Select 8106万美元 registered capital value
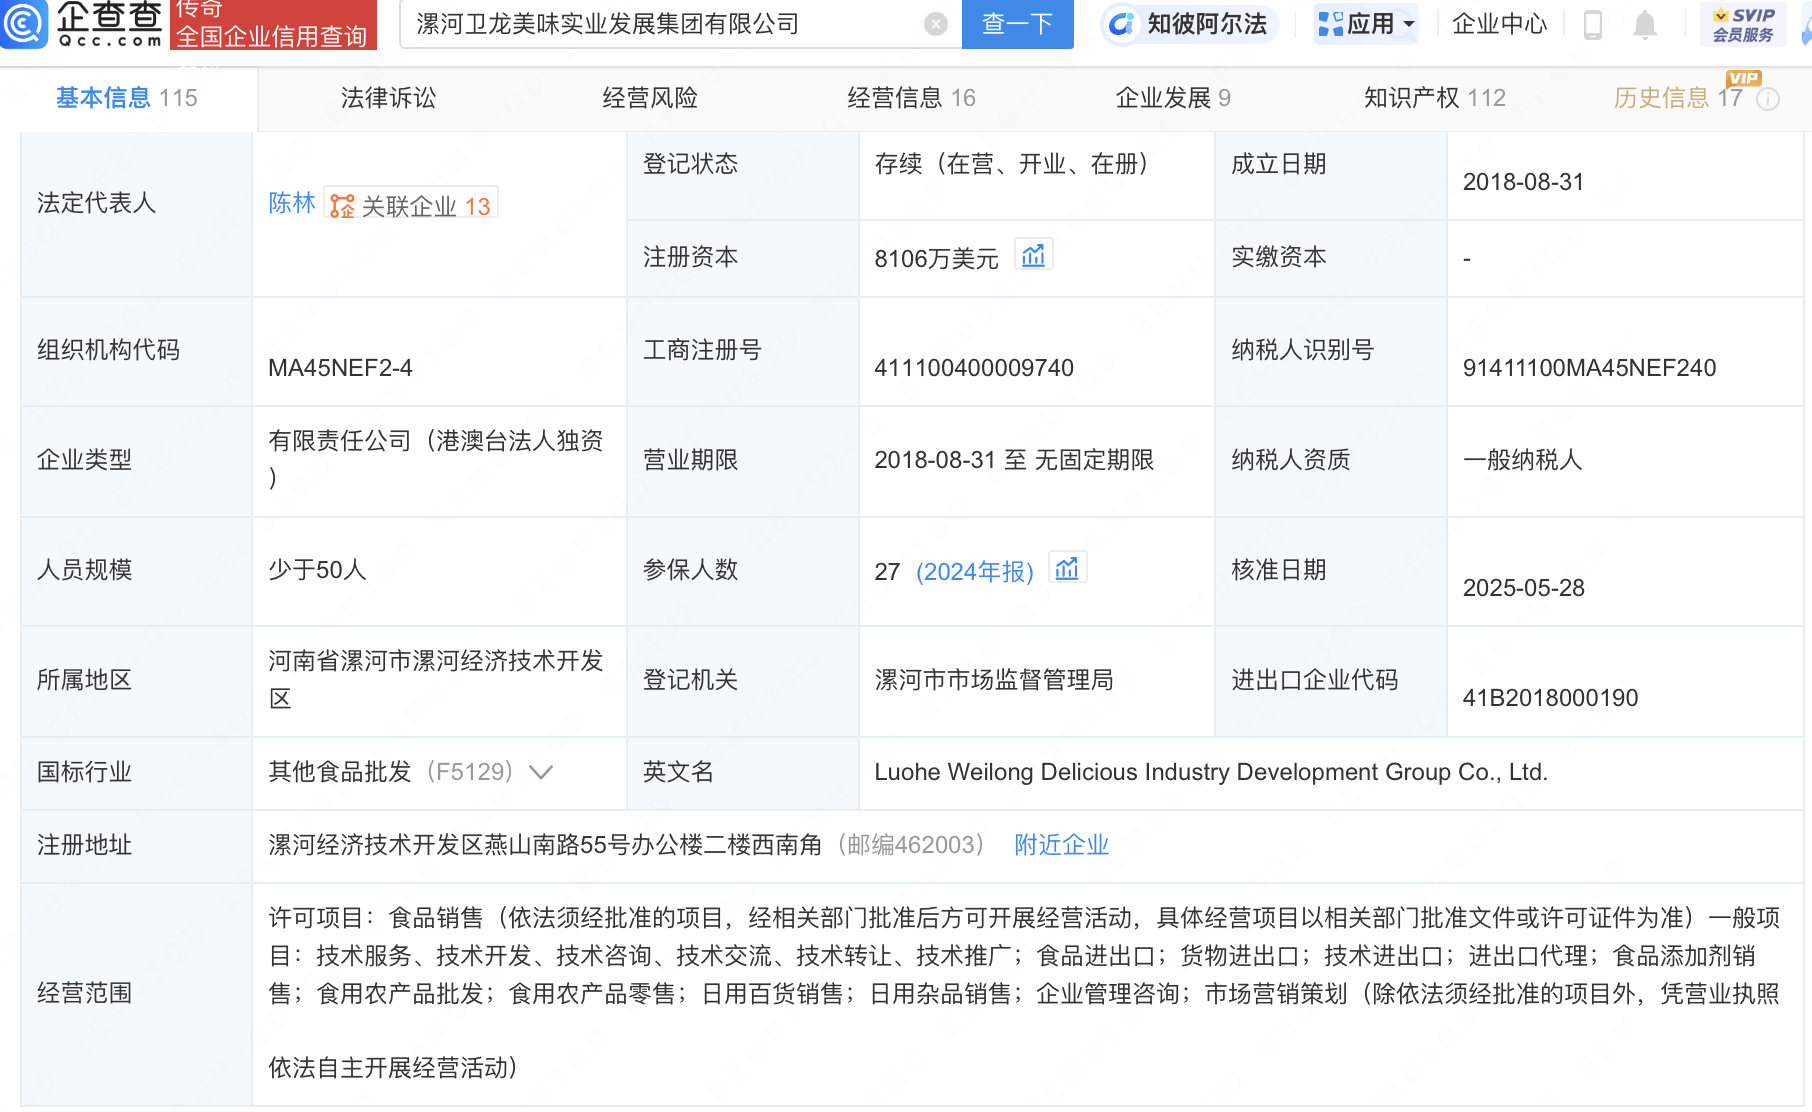 [936, 259]
